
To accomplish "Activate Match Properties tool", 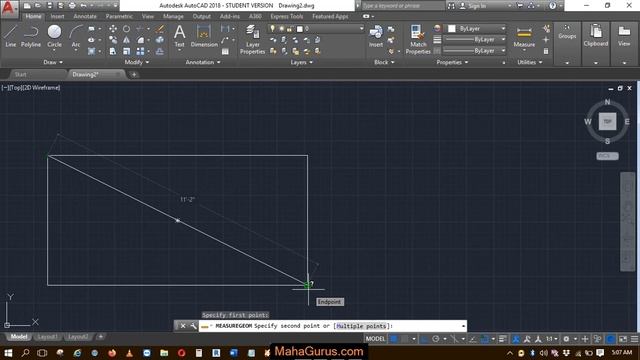I will [418, 39].
